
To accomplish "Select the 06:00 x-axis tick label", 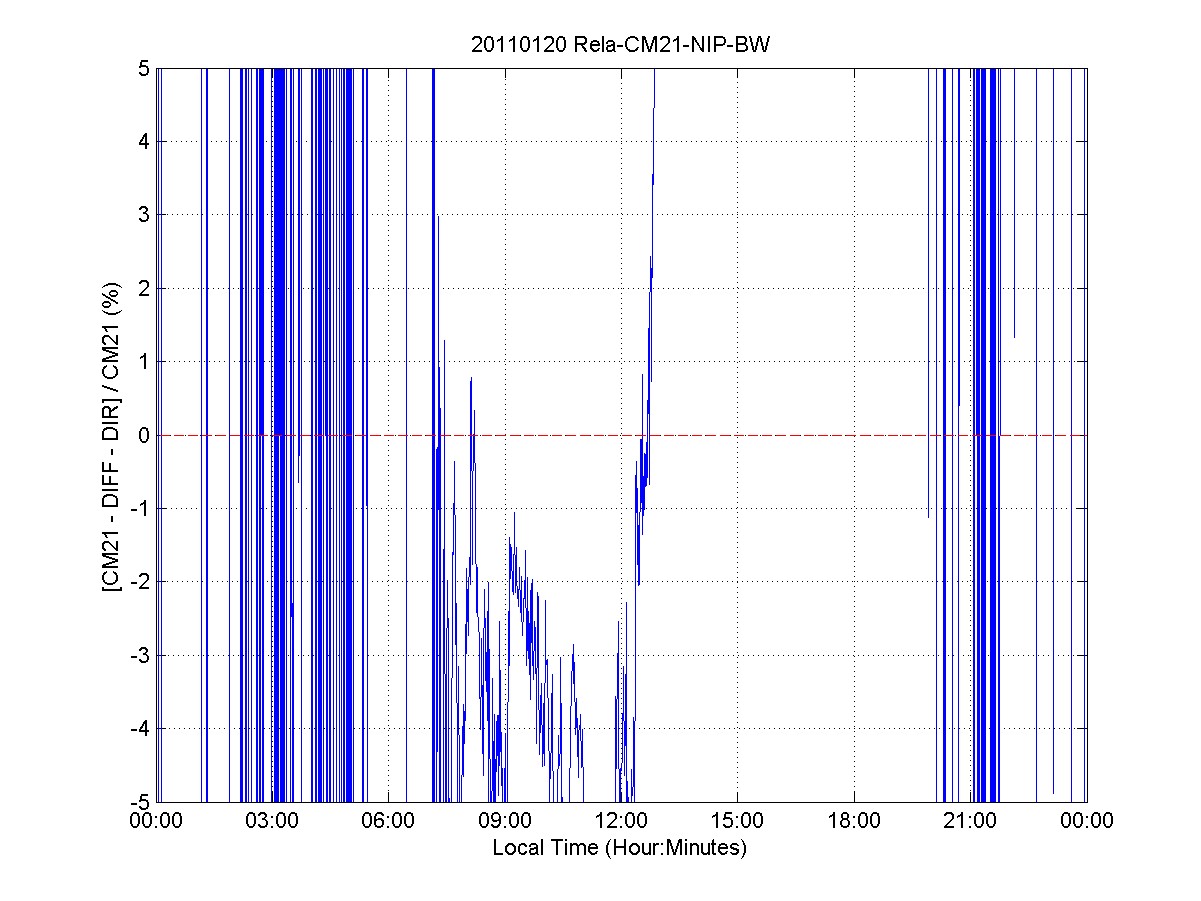I will (388, 821).
